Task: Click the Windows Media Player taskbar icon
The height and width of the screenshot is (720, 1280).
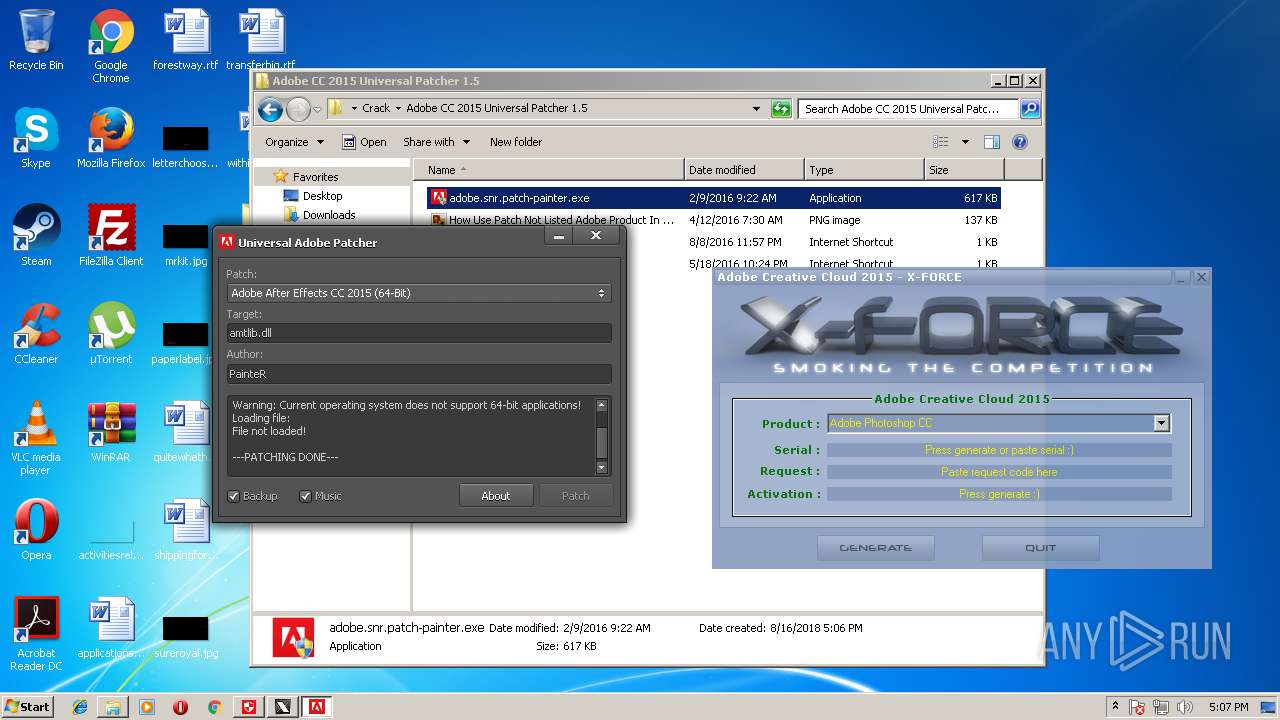Action: (x=147, y=707)
